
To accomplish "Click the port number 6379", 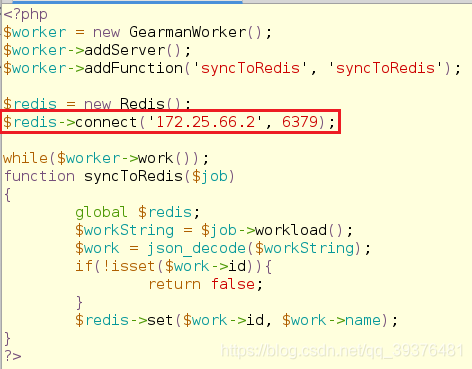I will (x=300, y=122).
